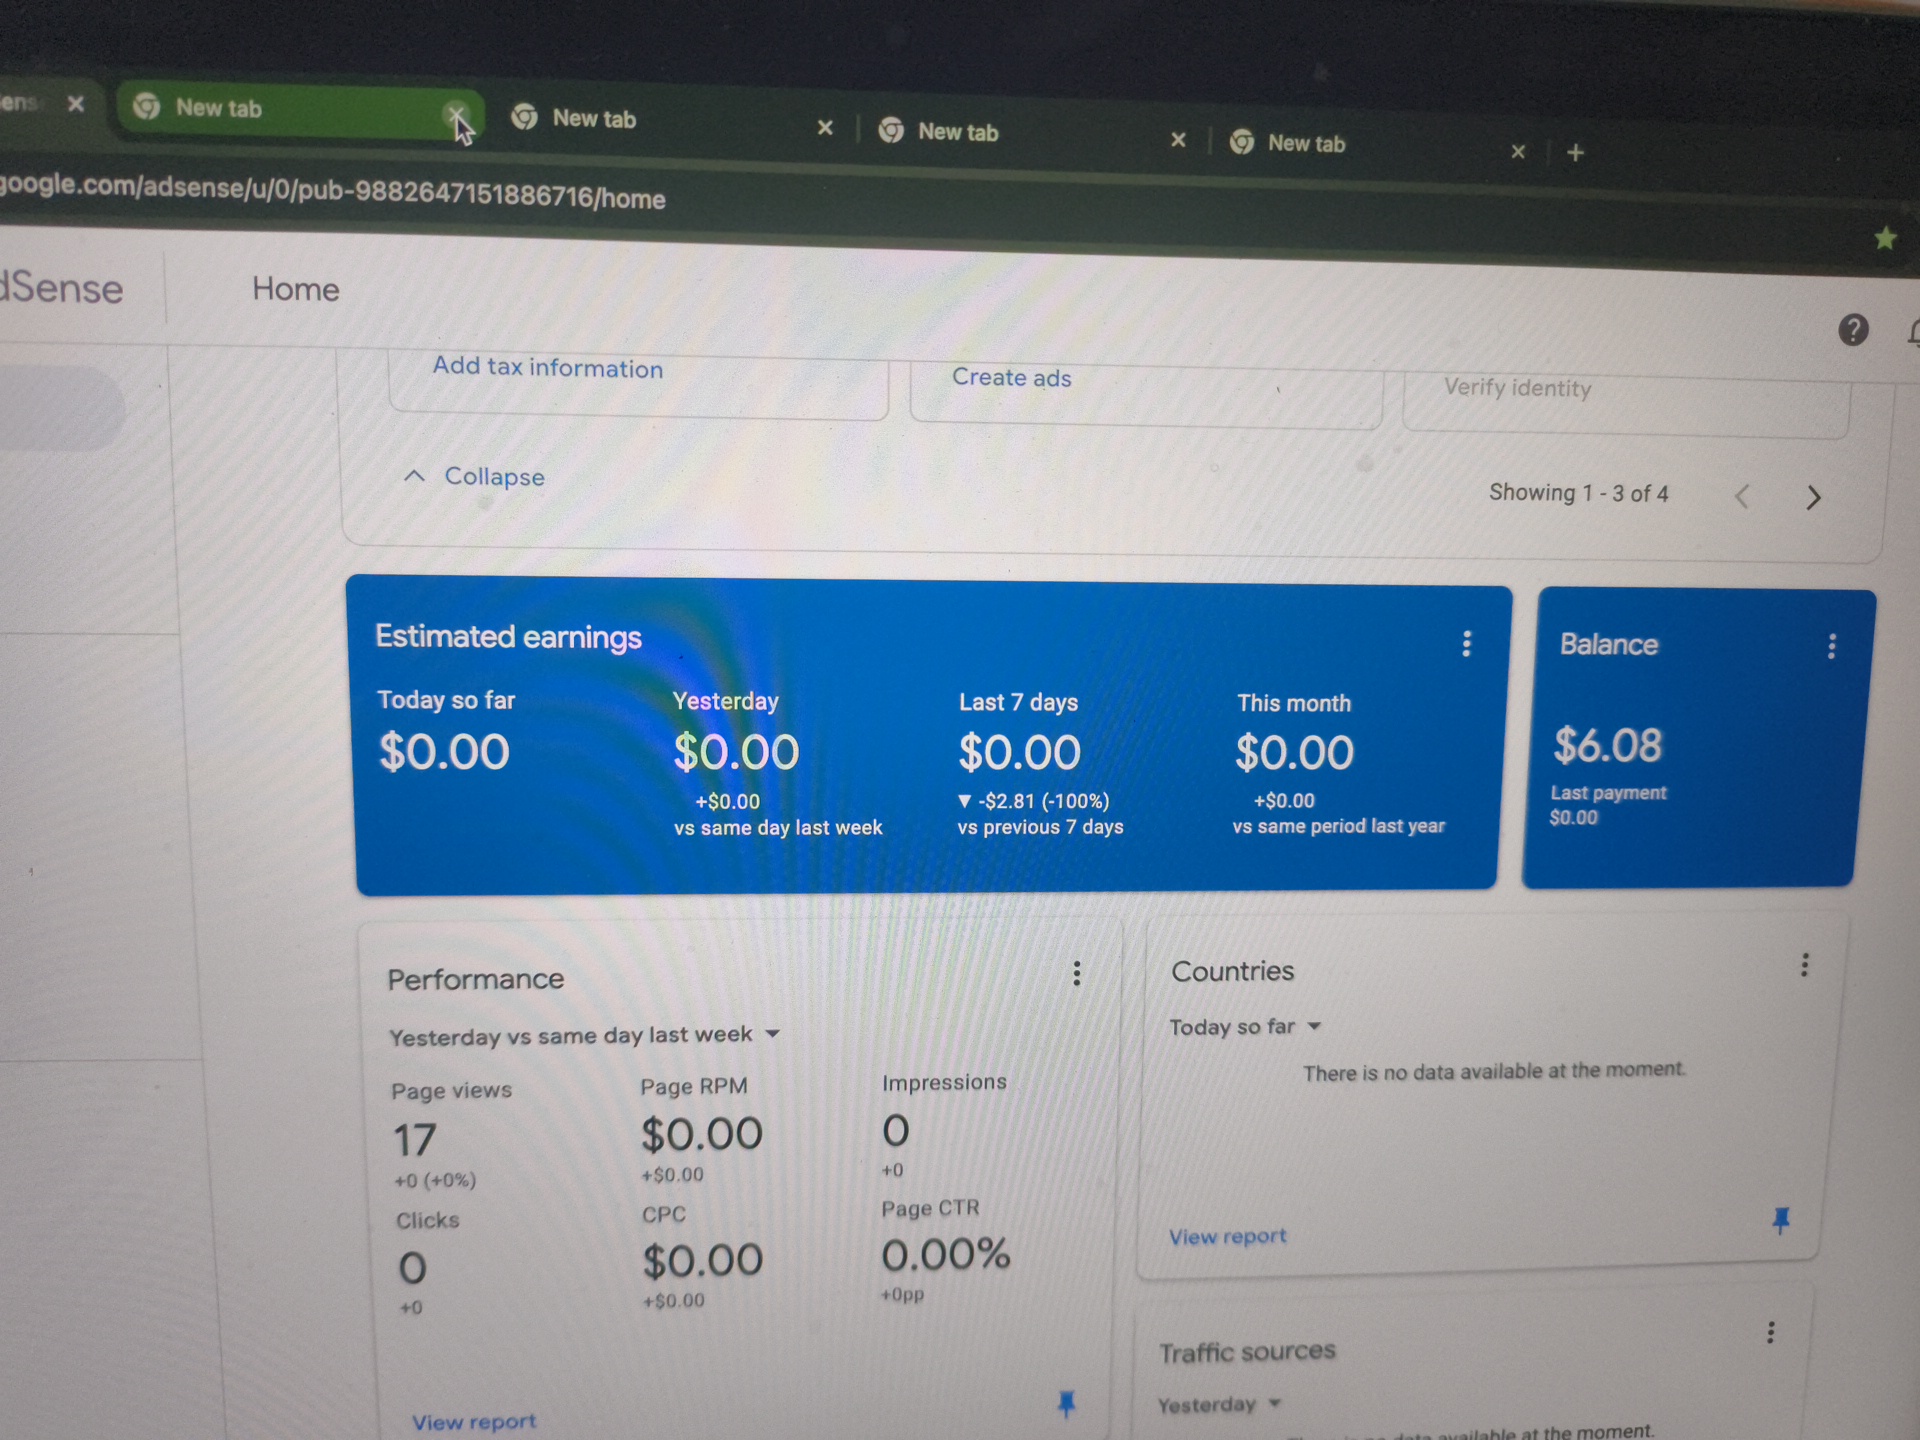Click View report under Countries
1920x1440 pixels.
coord(1227,1237)
